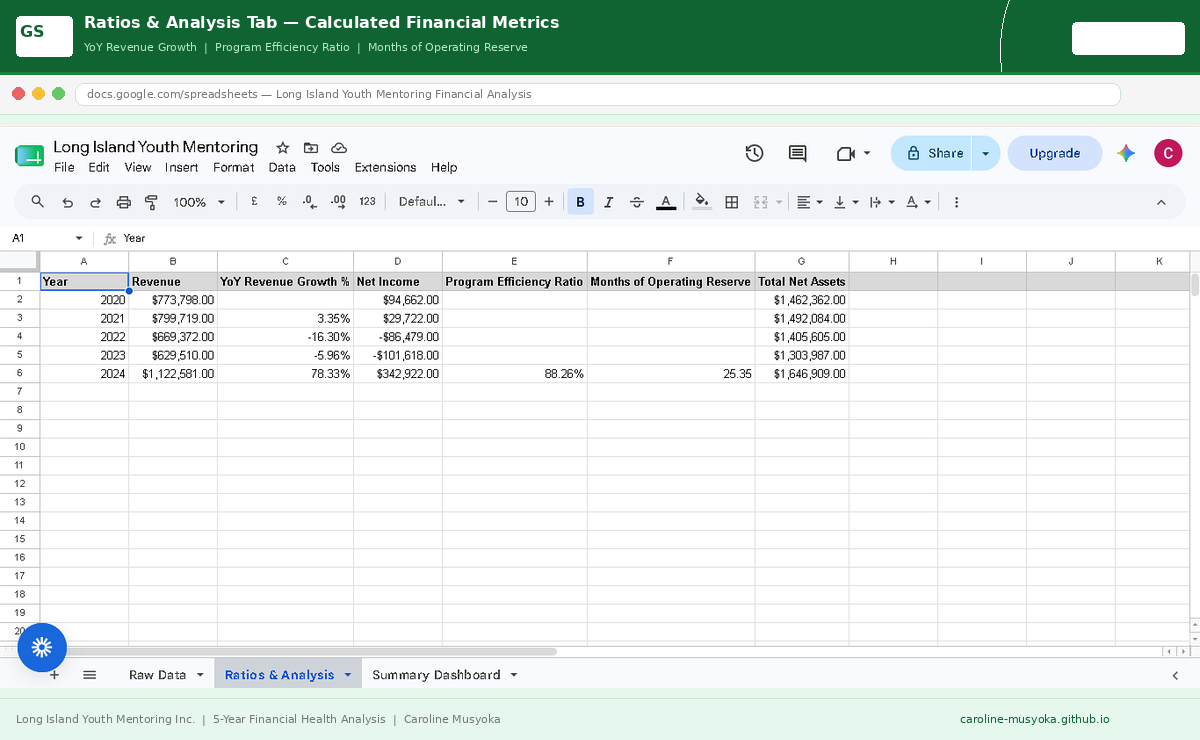
Task: Open the fill color picker
Action: pyautogui.click(x=702, y=201)
